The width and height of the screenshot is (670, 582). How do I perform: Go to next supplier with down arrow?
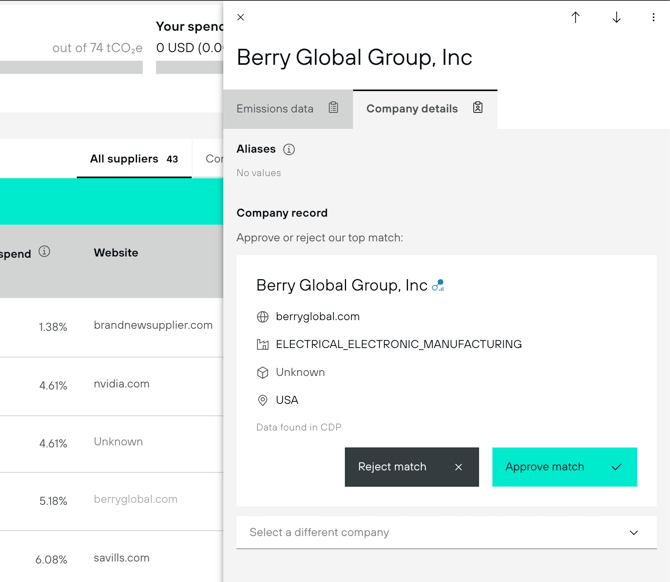click(x=616, y=18)
